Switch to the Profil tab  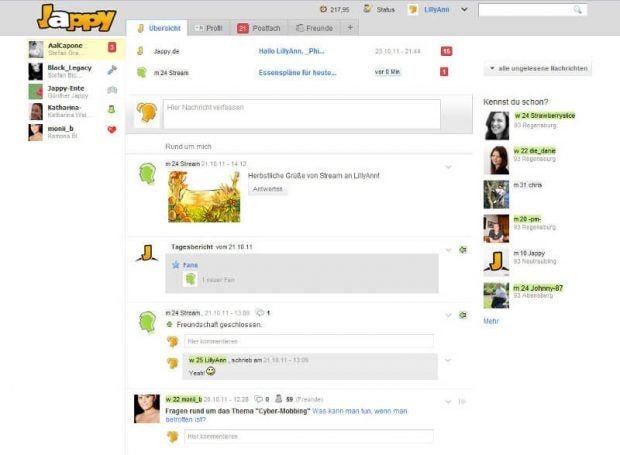(210, 28)
